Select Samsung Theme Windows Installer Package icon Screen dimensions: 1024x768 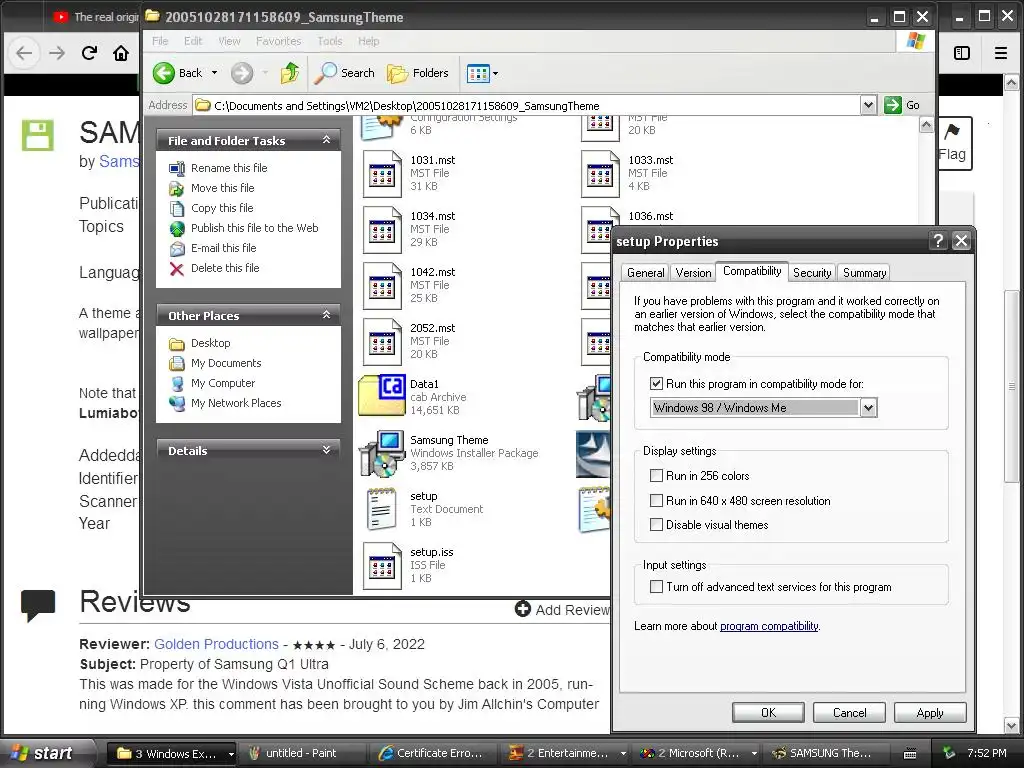point(383,453)
